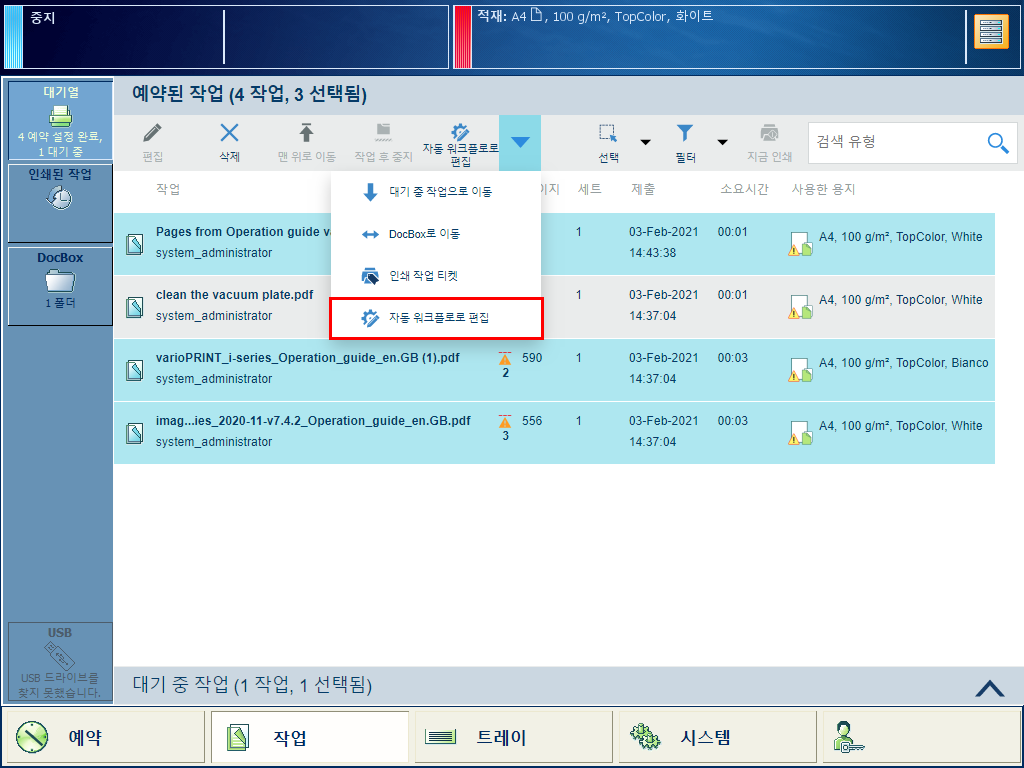
Task: Click the orange tray status icon top right
Action: (991, 32)
